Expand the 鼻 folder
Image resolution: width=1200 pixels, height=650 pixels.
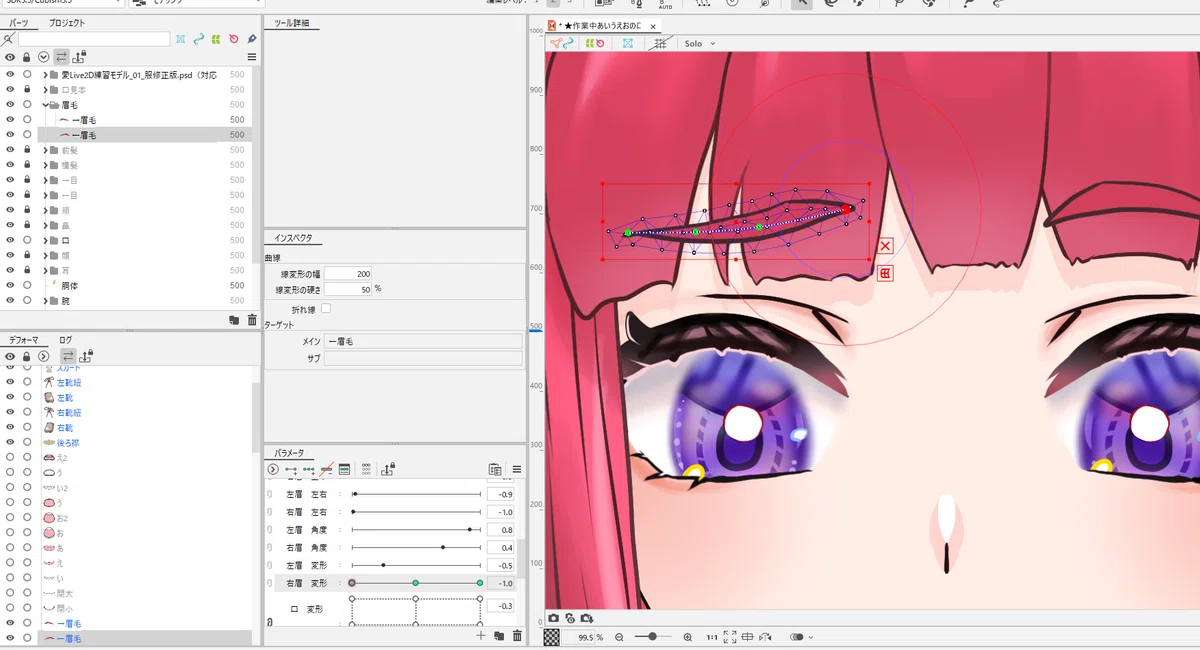(46, 225)
